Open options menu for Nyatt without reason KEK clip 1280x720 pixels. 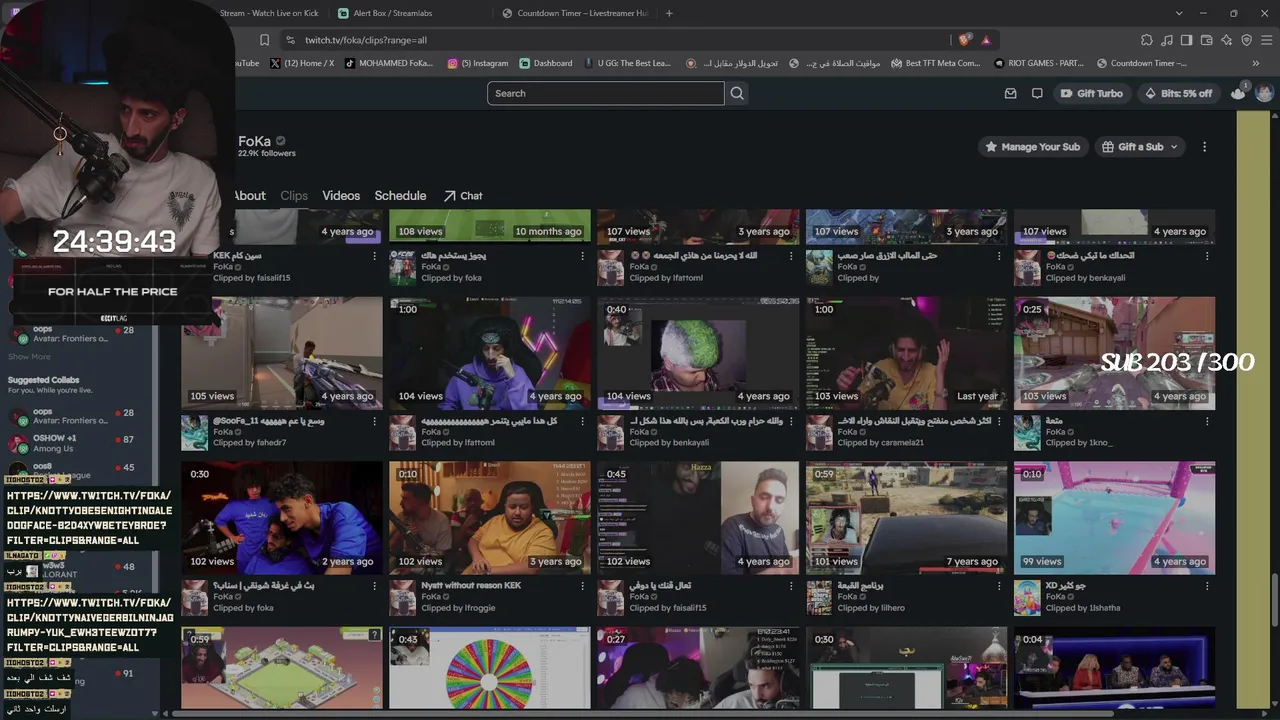click(x=583, y=586)
